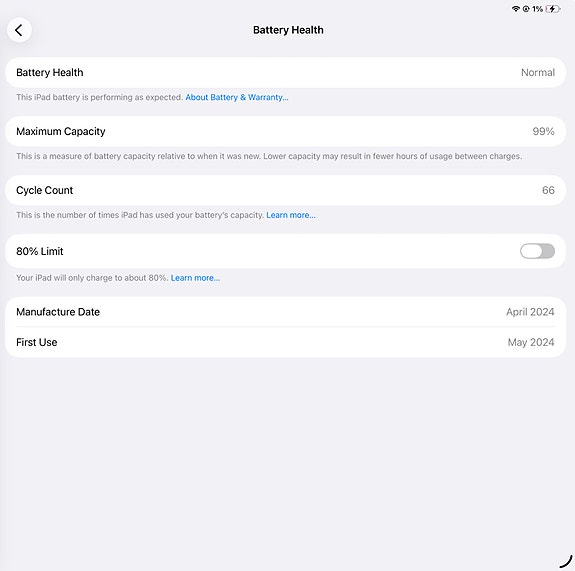The image size is (575, 571).
Task: Tap the Normal status value
Action: [538, 73]
